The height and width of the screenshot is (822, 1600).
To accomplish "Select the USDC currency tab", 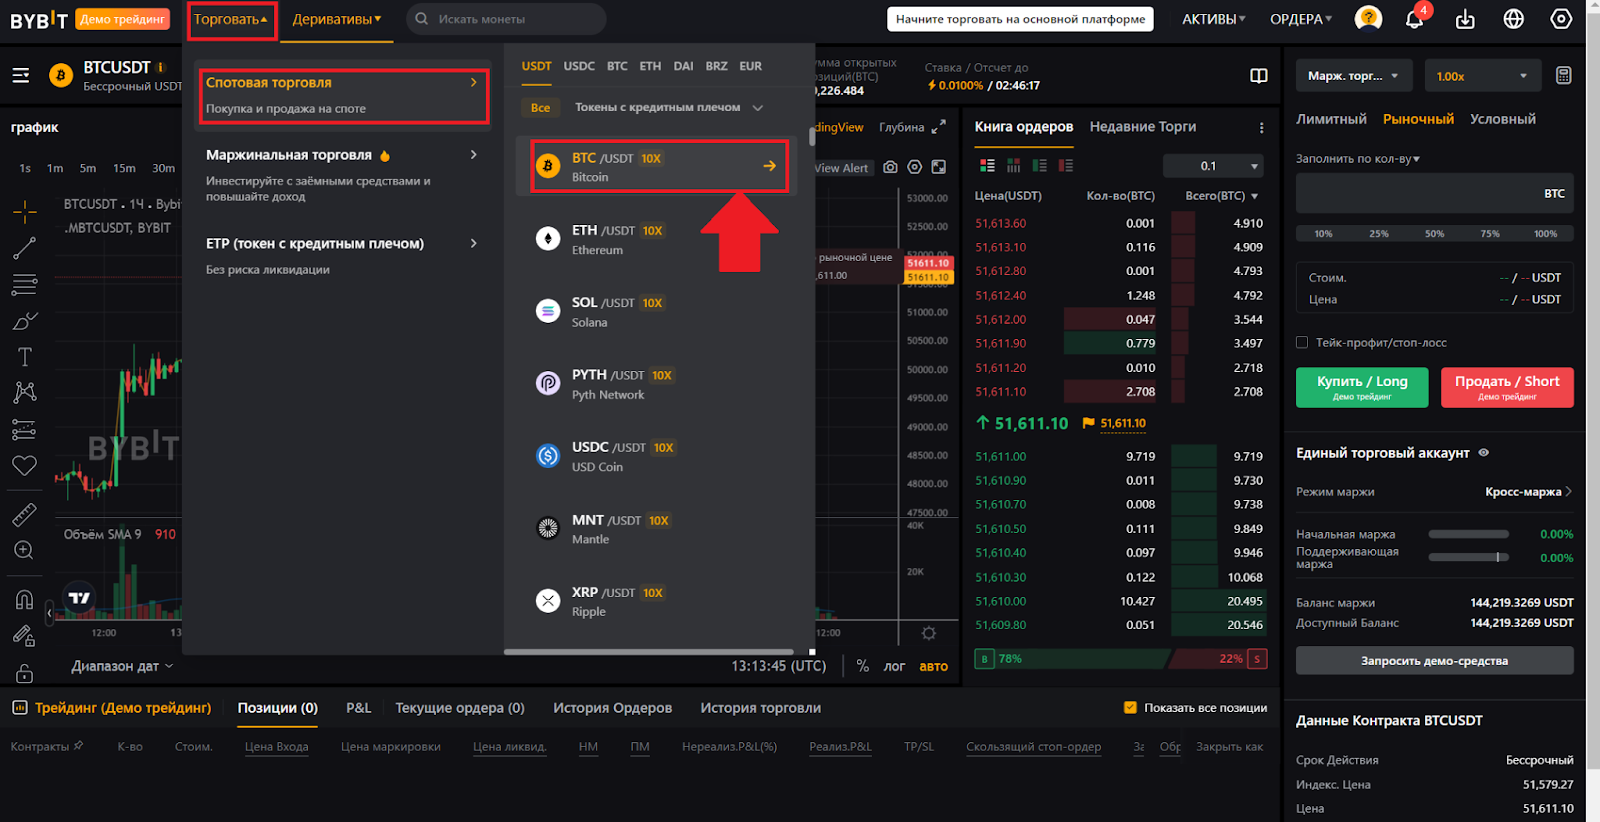I will tap(579, 66).
